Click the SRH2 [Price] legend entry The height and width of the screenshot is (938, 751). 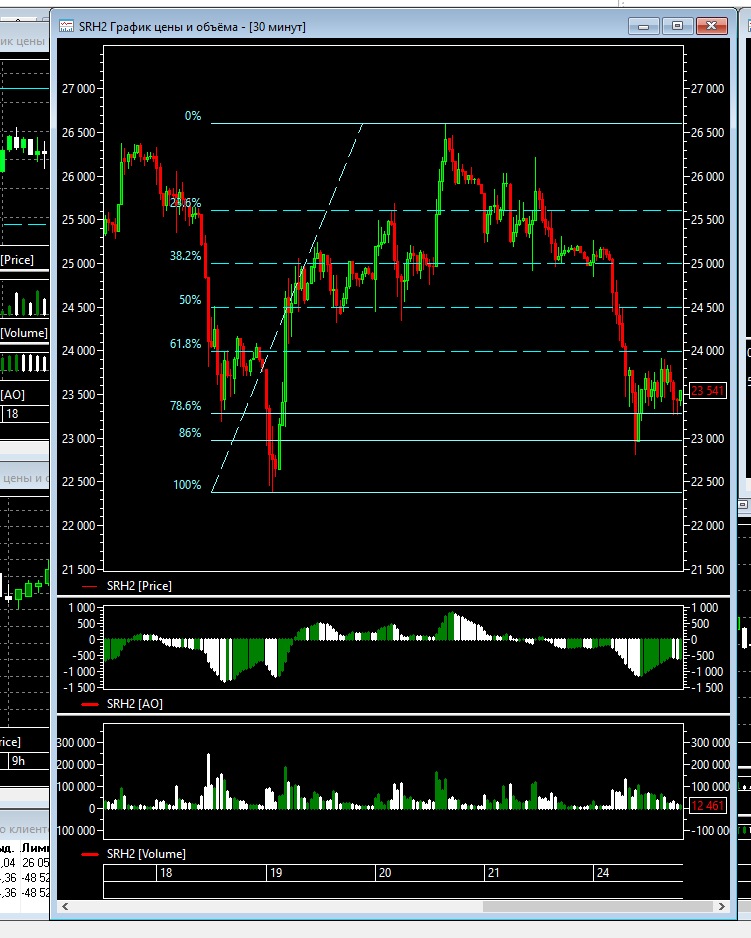point(139,586)
